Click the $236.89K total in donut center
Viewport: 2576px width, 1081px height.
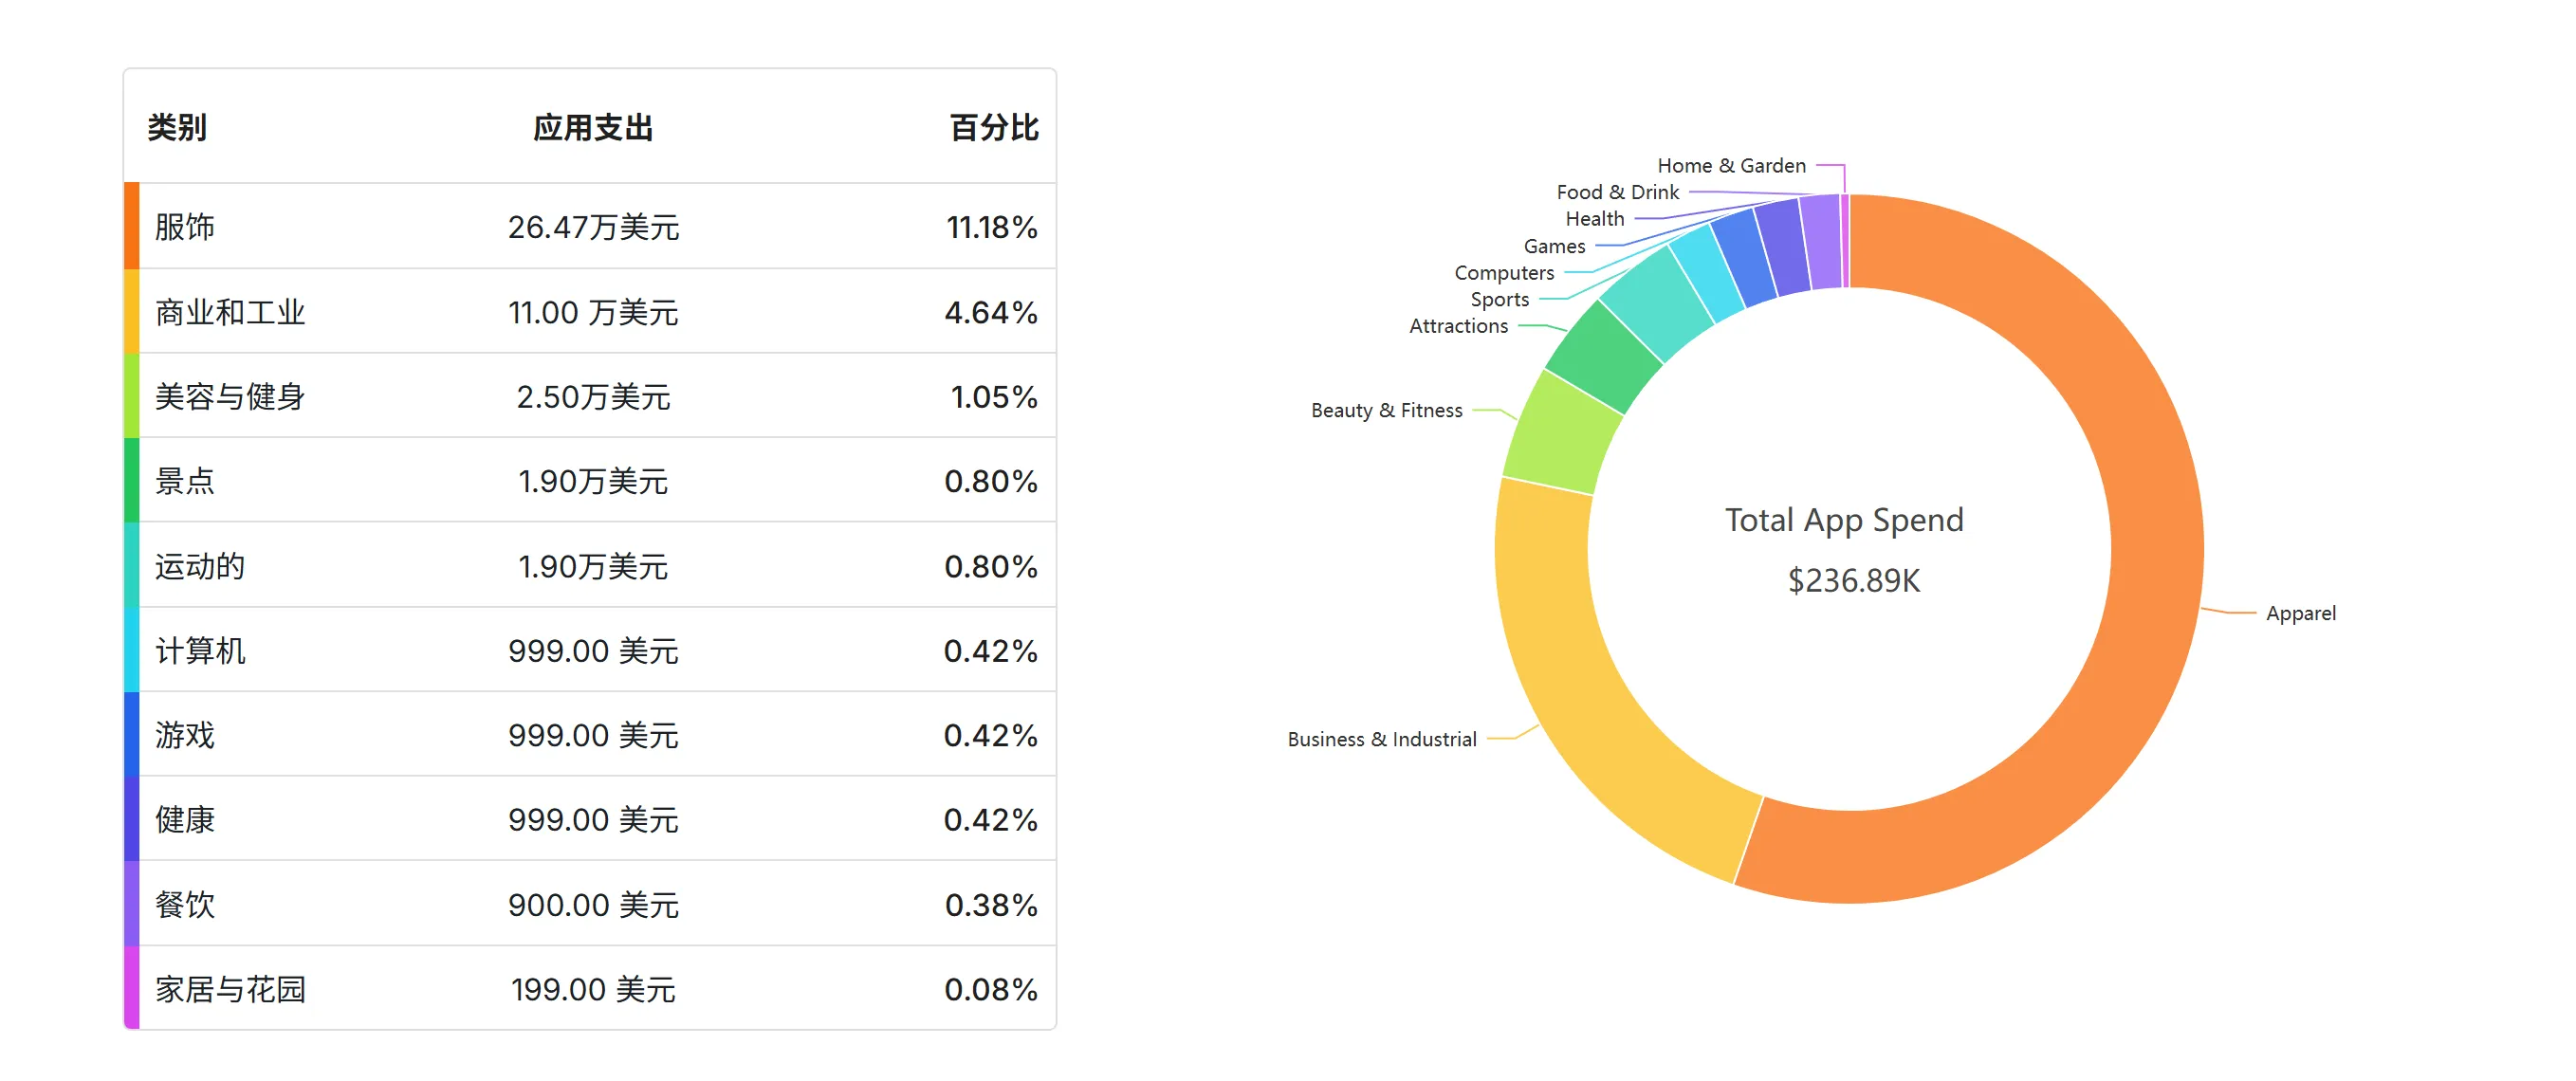(1853, 580)
